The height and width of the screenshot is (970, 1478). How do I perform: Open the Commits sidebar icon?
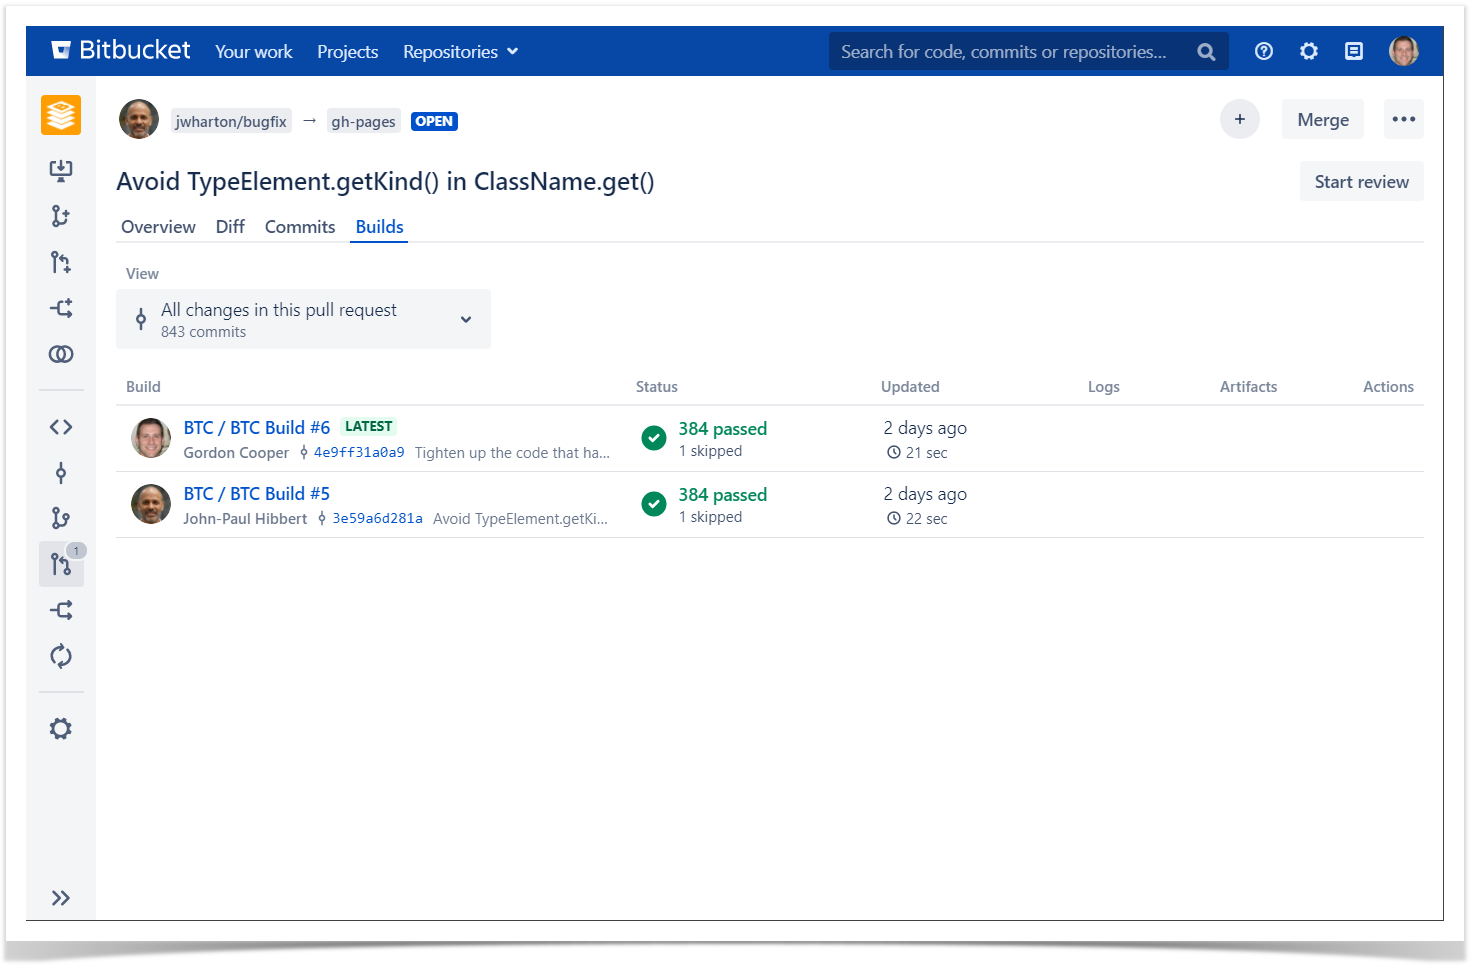(61, 473)
